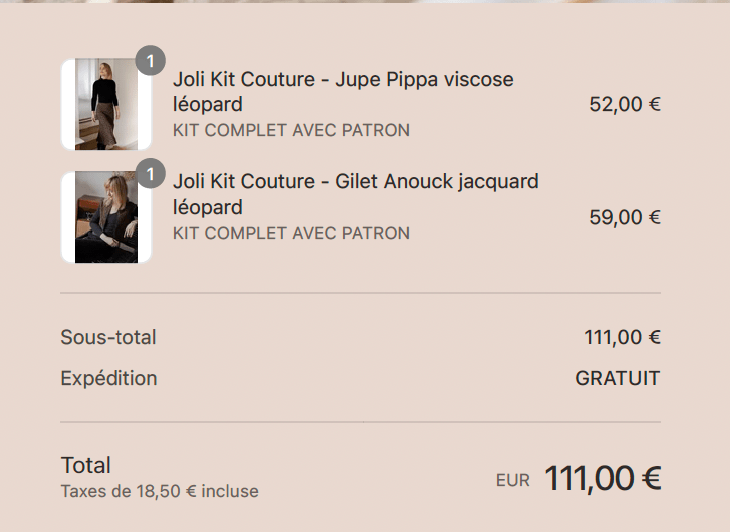
Task: Select the Jupe Pippa viscose léopard title
Action: [x=342, y=91]
